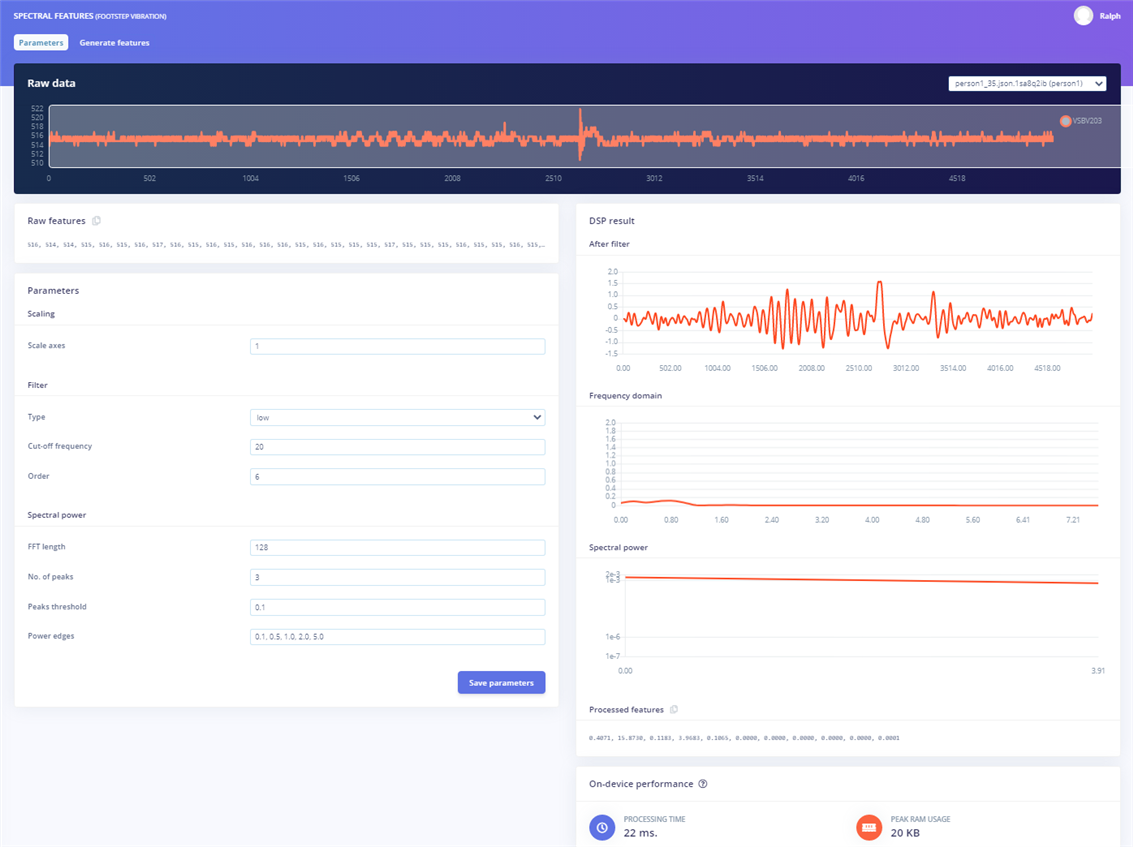Click the '22 ms.' processing time value
The image size is (1133, 847).
640,833
